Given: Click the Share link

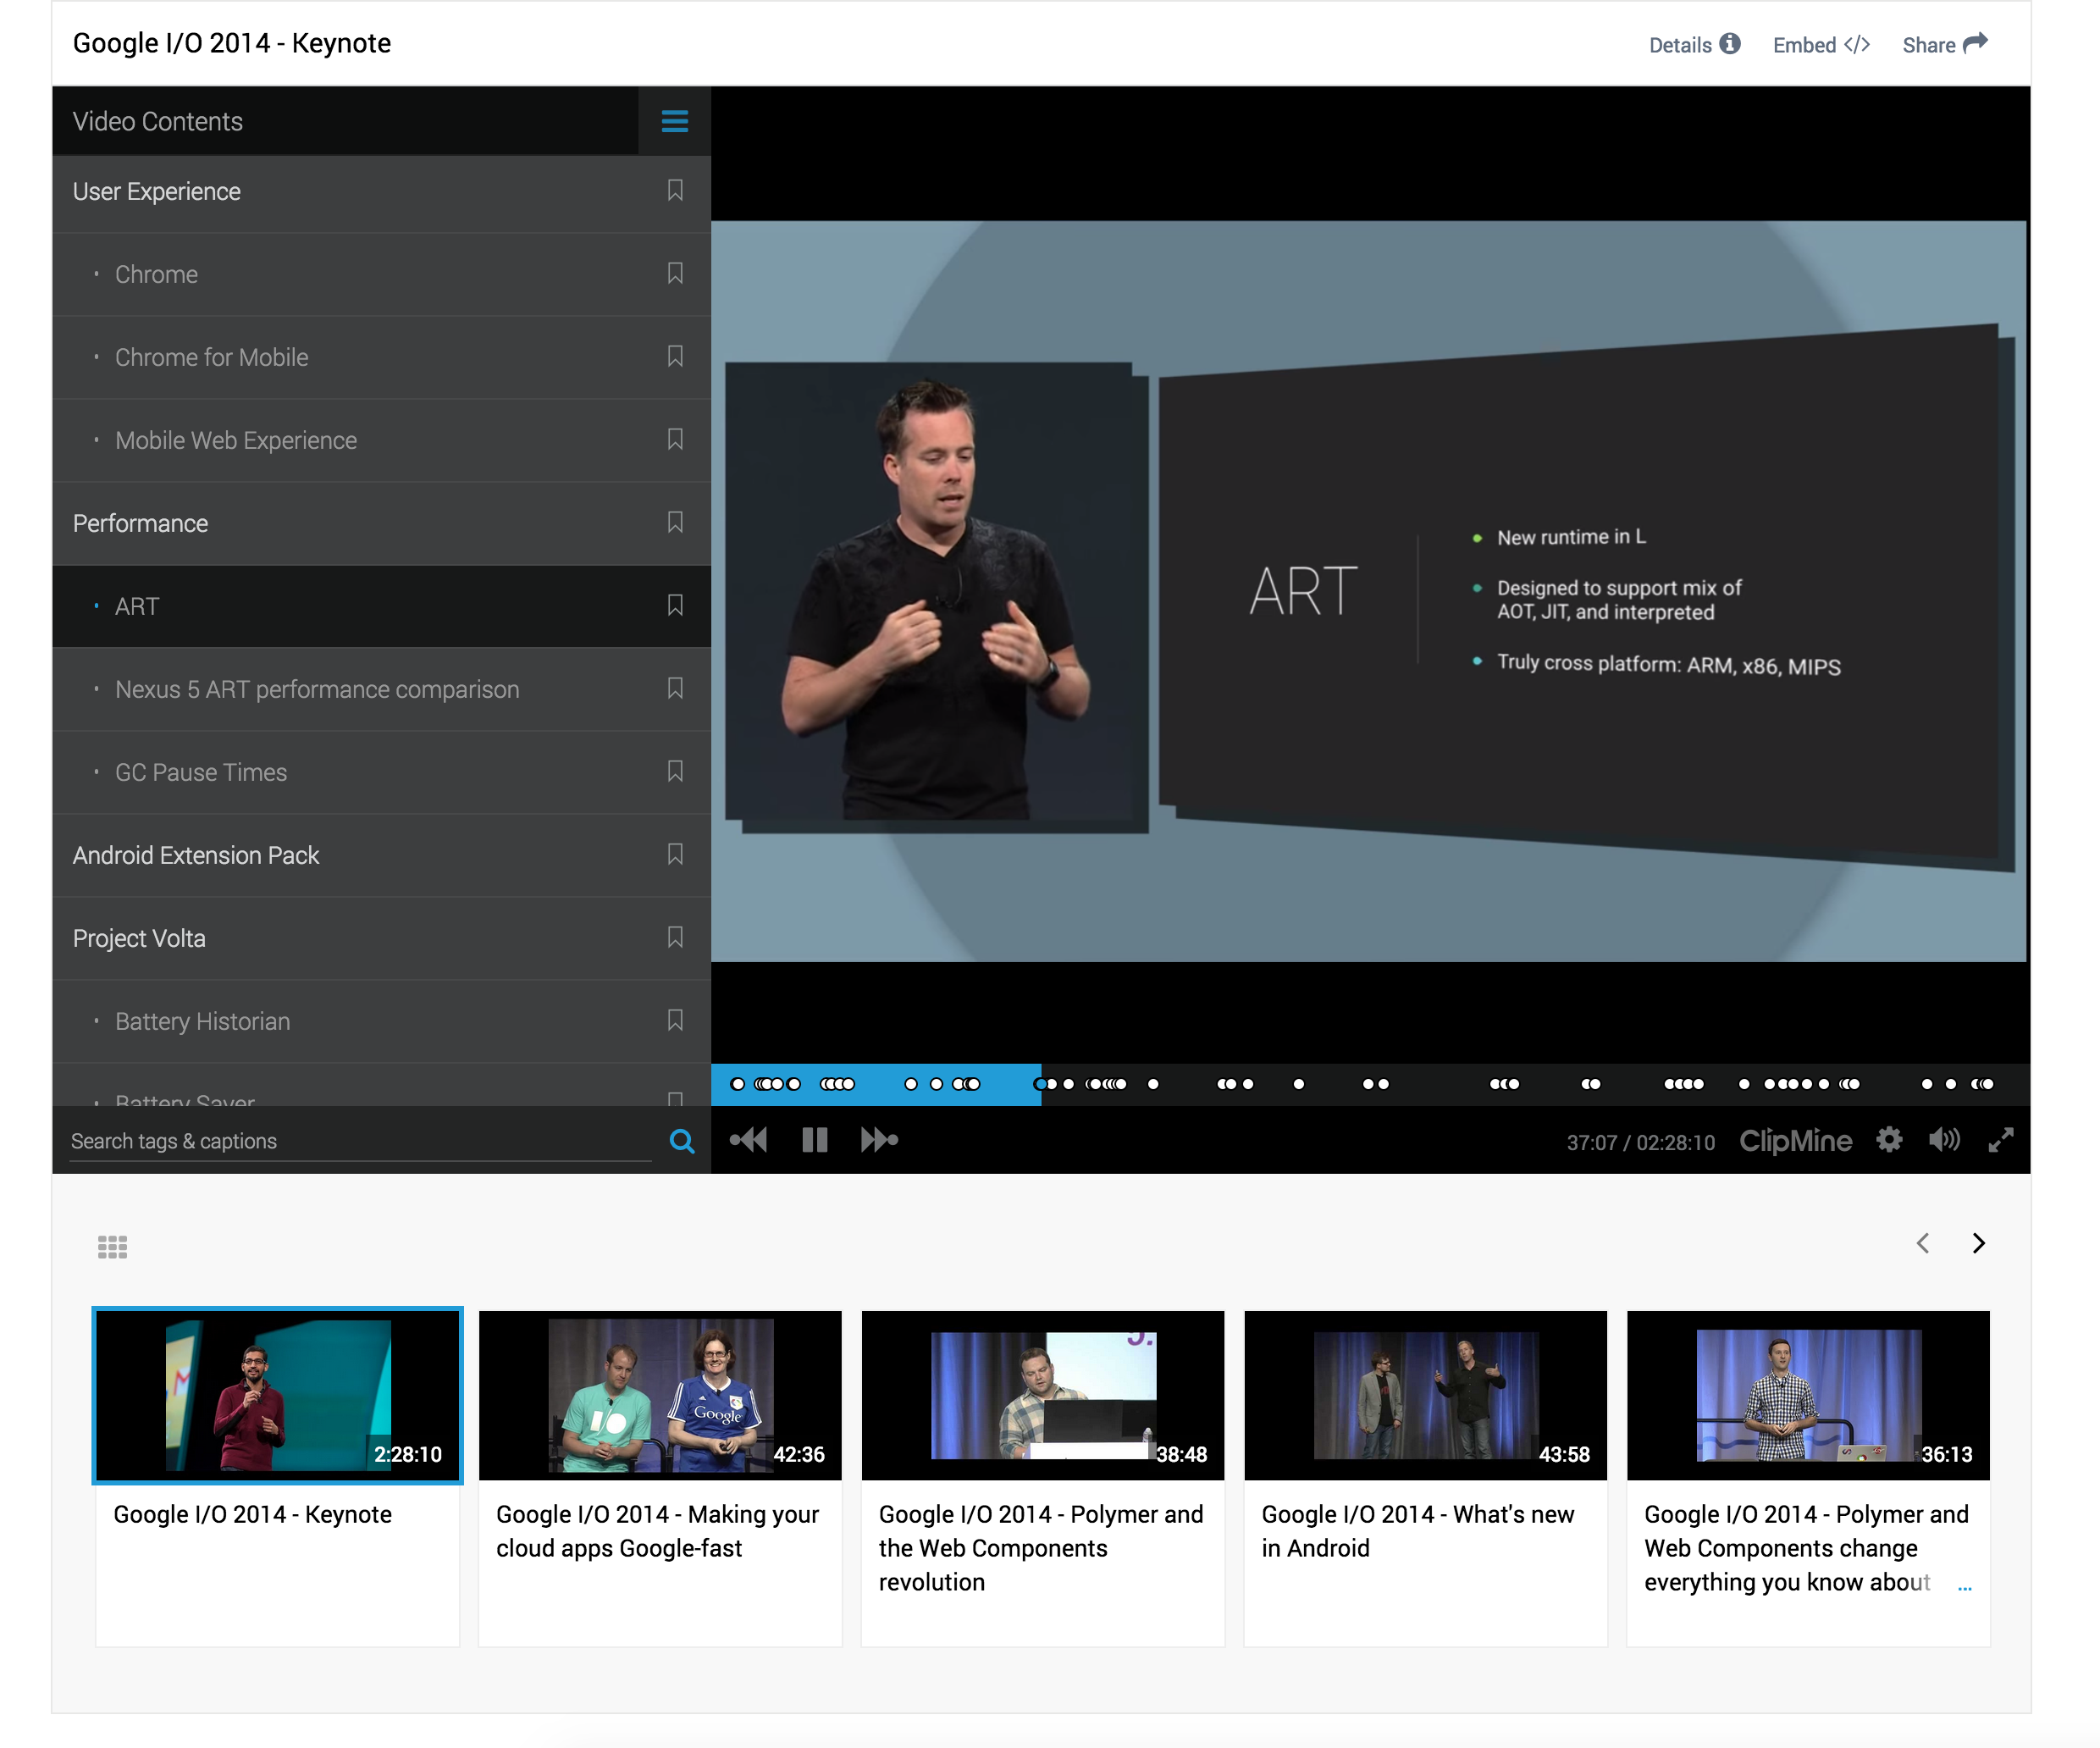Looking at the screenshot, I should coord(1944,45).
